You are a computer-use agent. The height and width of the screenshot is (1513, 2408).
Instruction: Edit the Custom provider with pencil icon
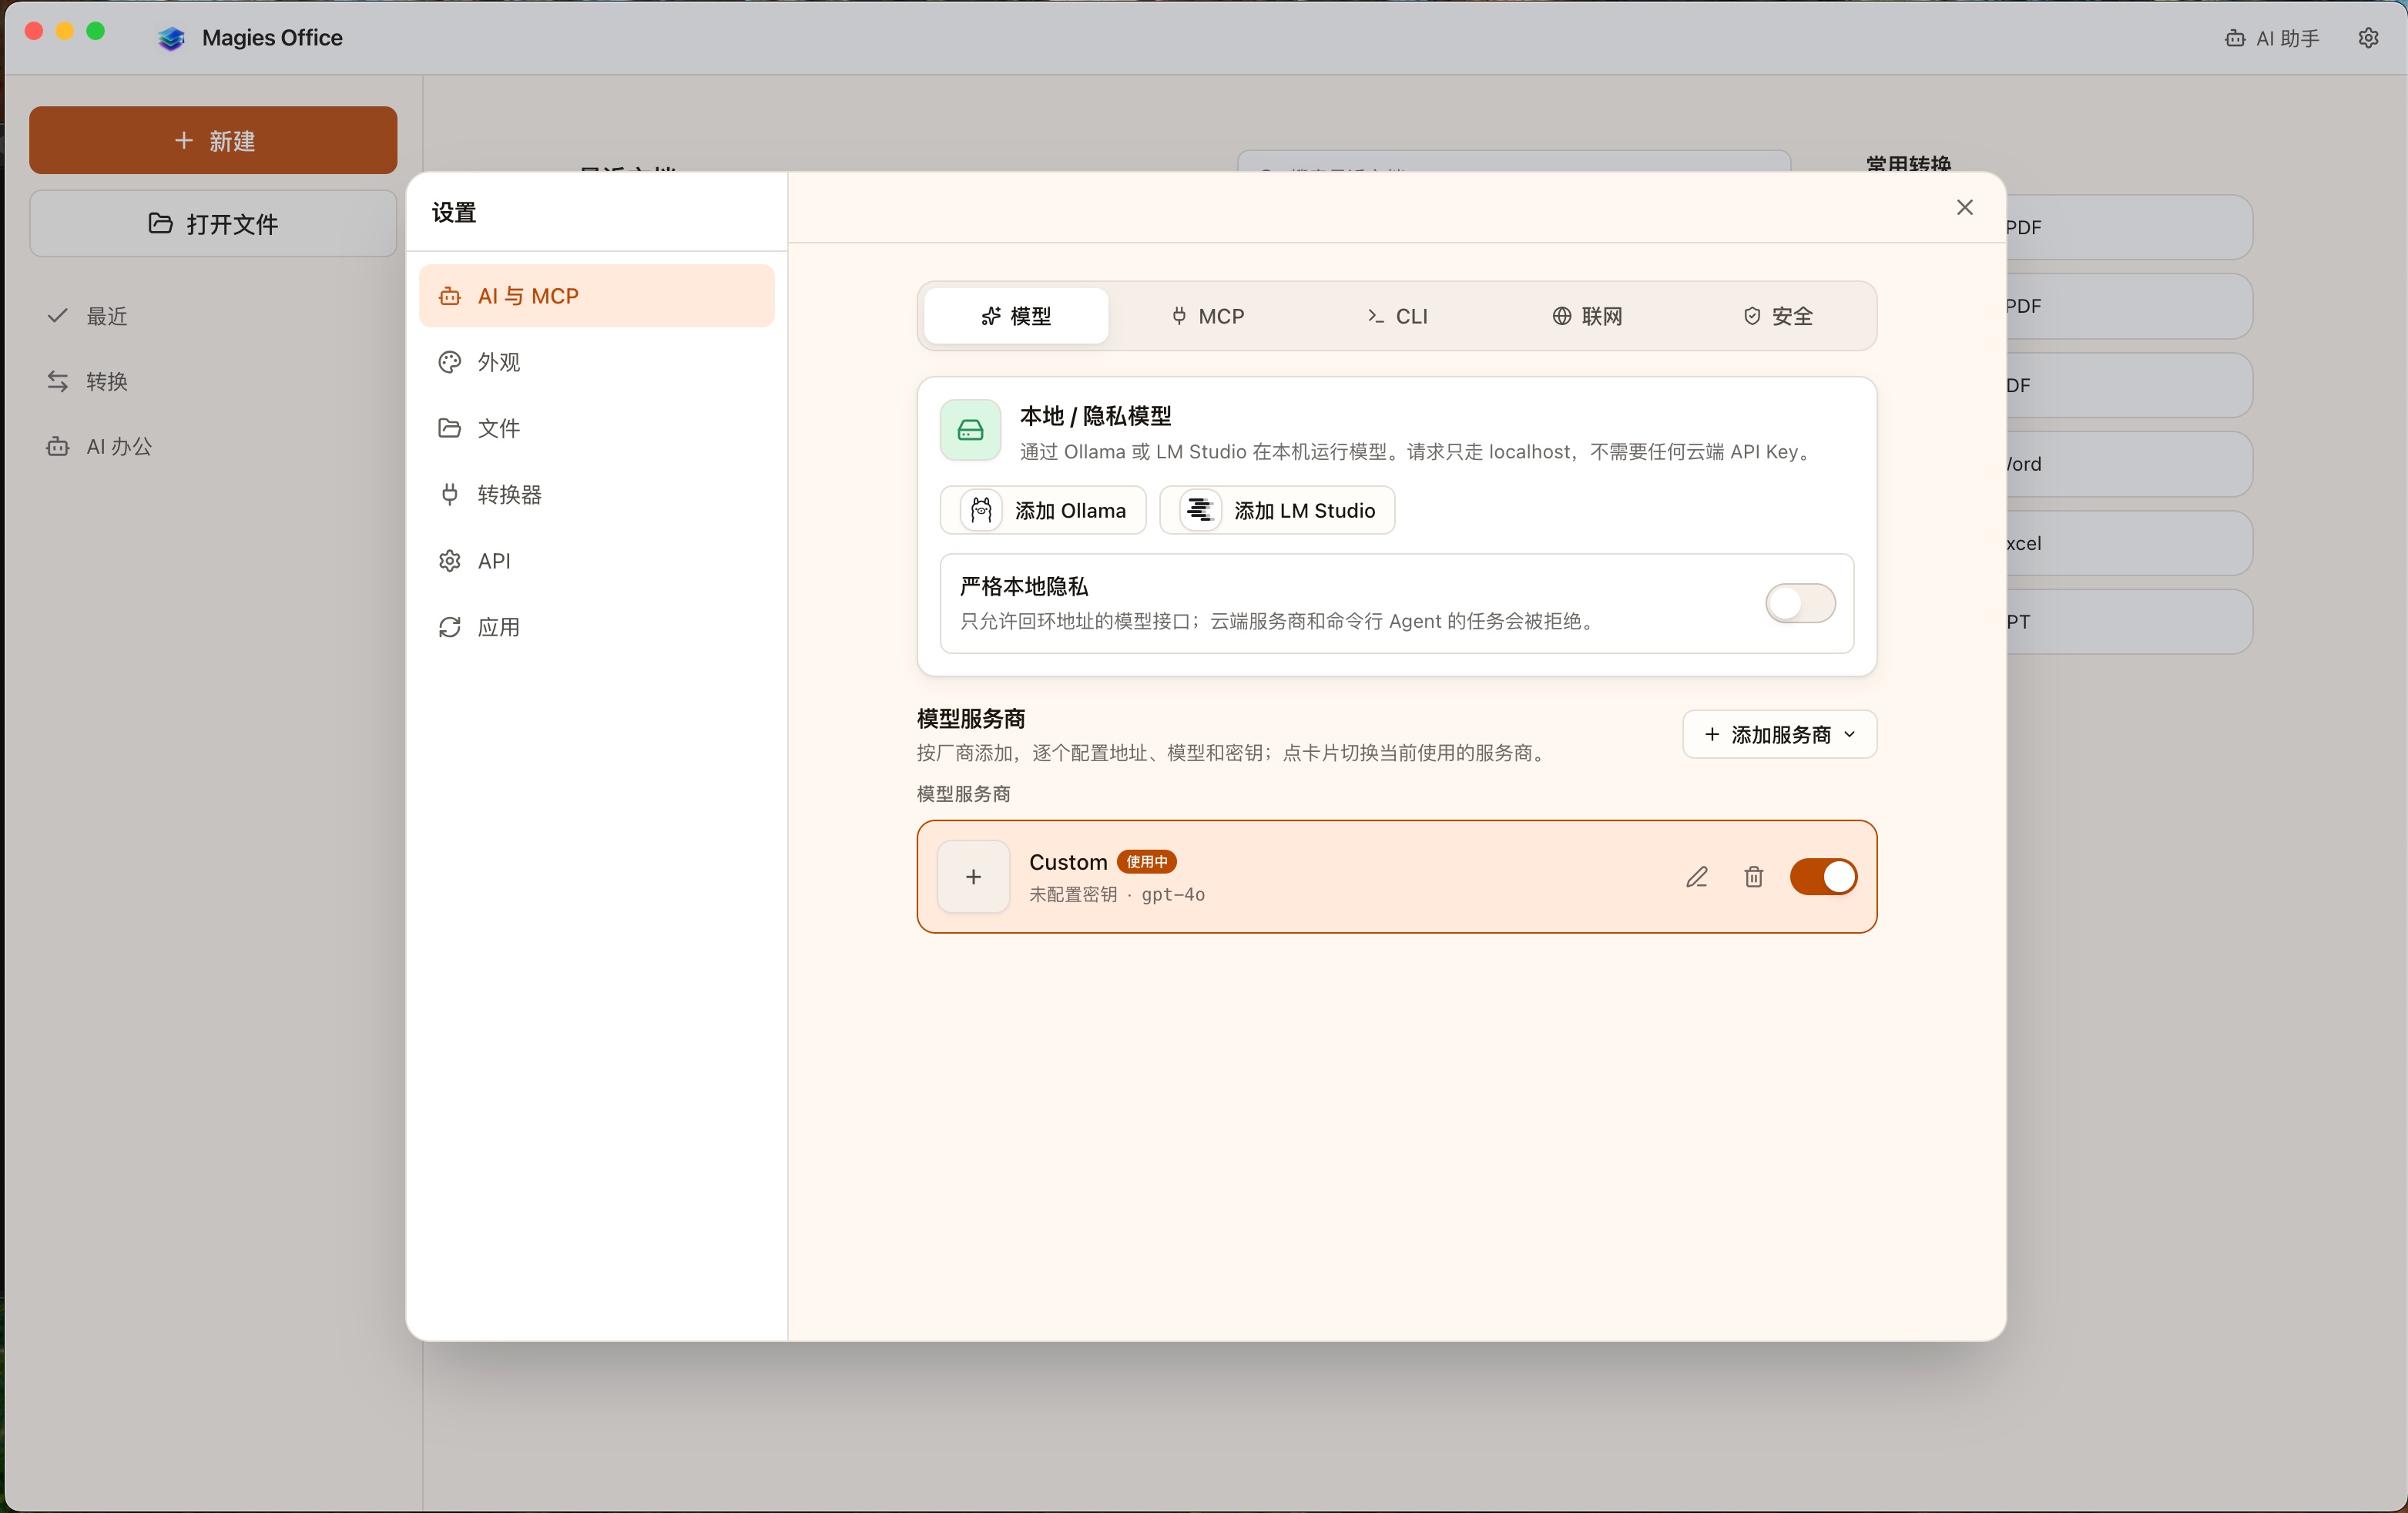point(1697,877)
